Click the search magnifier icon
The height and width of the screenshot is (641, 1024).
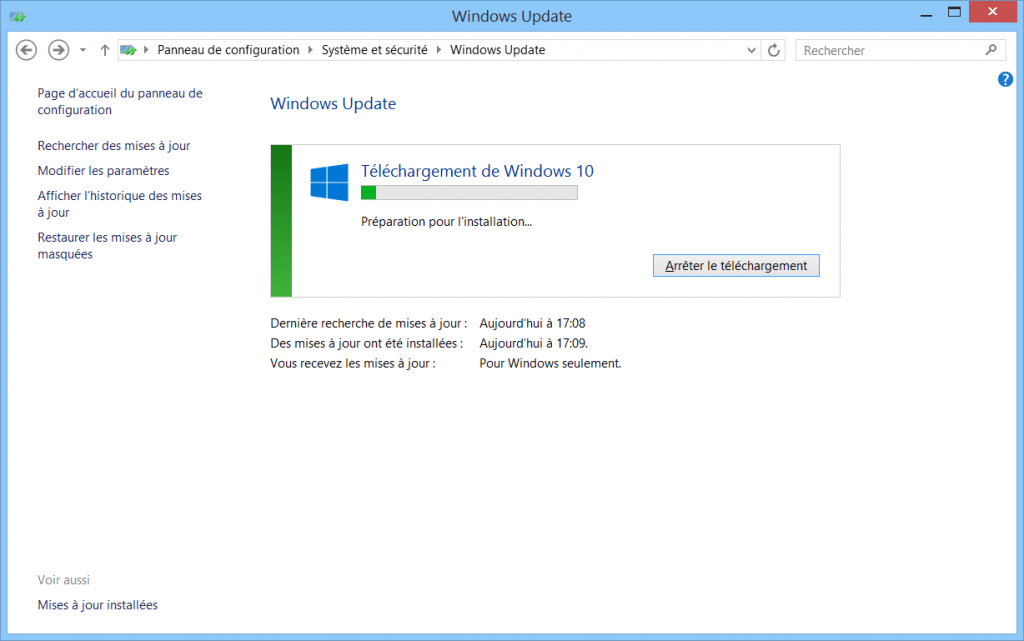[x=991, y=50]
